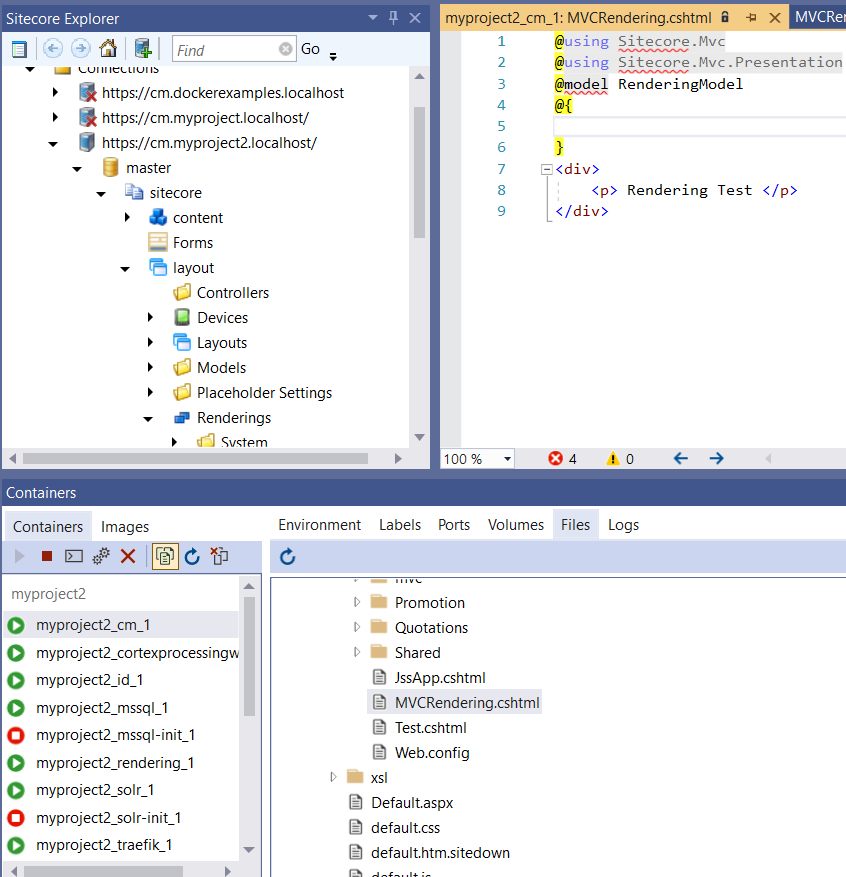Image resolution: width=846 pixels, height=877 pixels.
Task: Navigate to previous issue arrow in editor
Action: point(680,459)
